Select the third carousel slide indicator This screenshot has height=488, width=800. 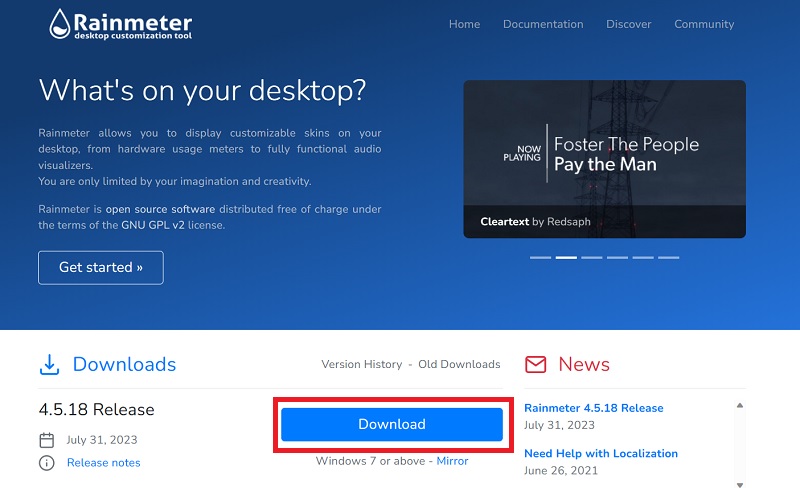pyautogui.click(x=592, y=258)
